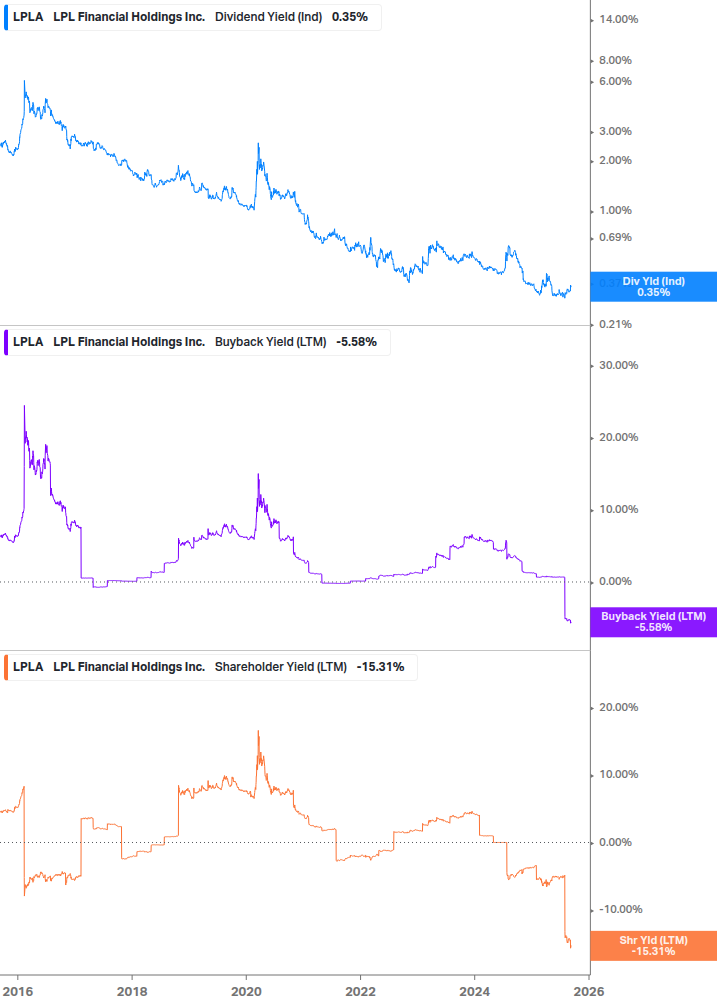Click the 10.00% tick on the buyback yield axis
The image size is (717, 1005).
(618, 510)
